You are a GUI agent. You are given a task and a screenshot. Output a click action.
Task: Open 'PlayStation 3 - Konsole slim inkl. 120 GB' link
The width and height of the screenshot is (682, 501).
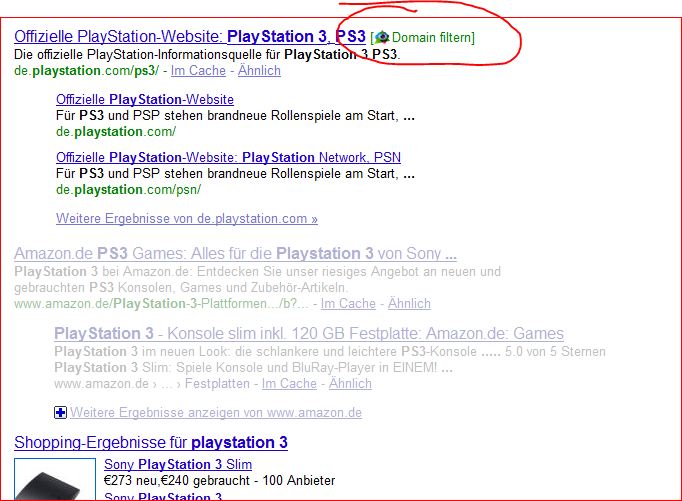coord(309,334)
